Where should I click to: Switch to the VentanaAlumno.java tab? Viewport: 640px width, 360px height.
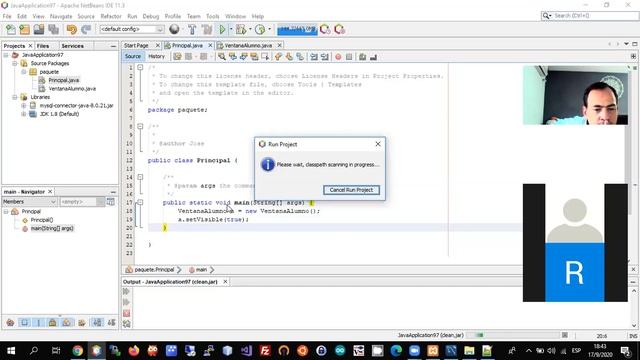[248, 45]
